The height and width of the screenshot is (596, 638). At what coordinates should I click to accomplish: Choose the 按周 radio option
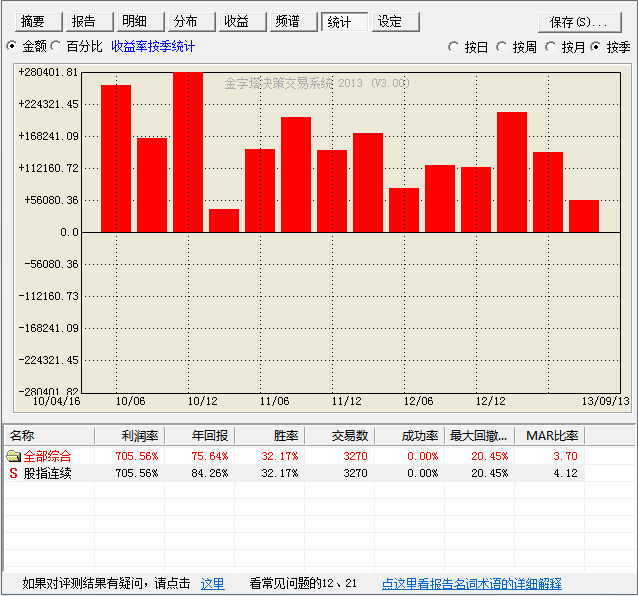pyautogui.click(x=502, y=47)
